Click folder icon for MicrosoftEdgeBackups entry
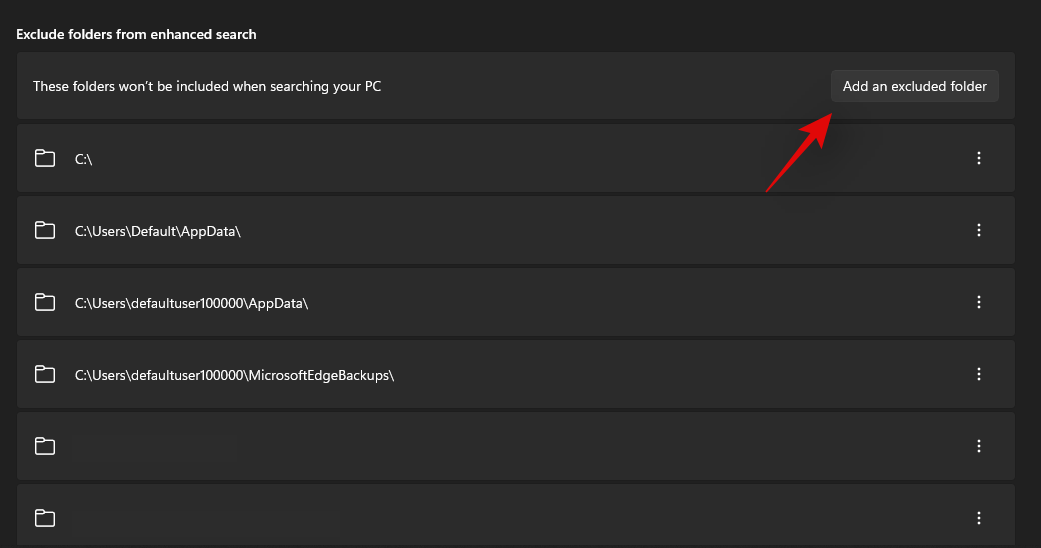Screen dimensions: 1041x548 click(45, 374)
